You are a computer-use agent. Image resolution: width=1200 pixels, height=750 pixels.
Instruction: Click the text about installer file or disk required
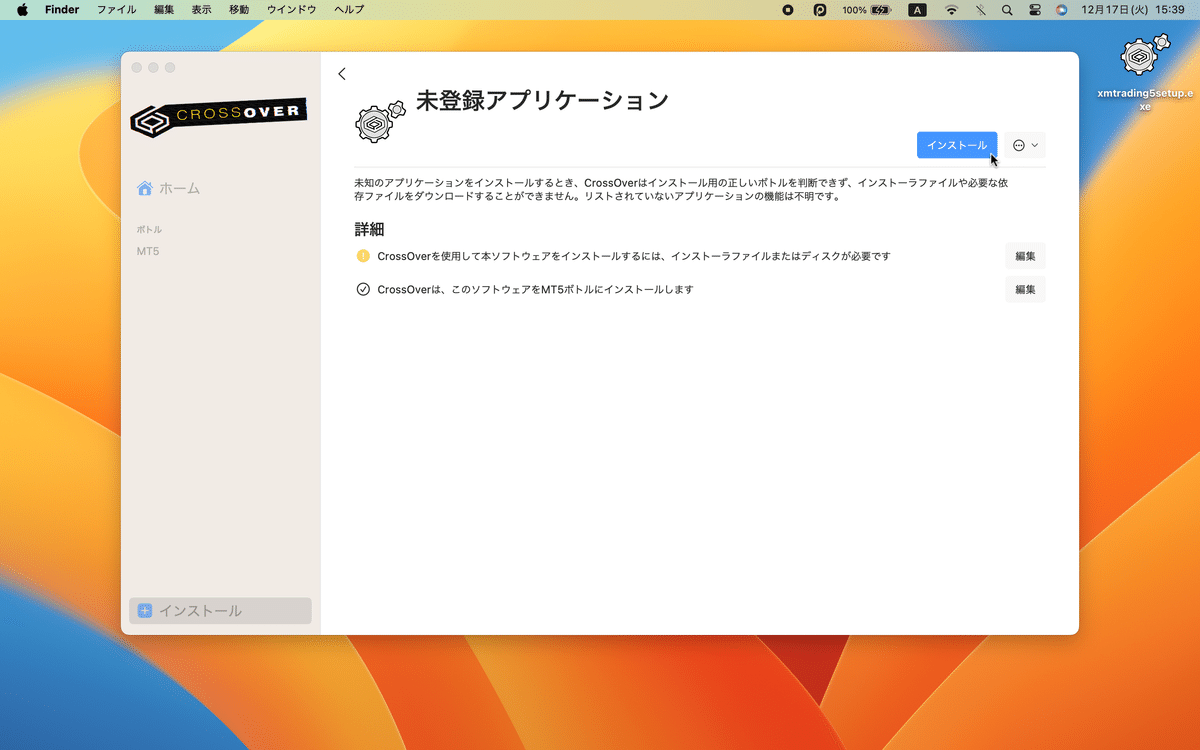(x=634, y=256)
